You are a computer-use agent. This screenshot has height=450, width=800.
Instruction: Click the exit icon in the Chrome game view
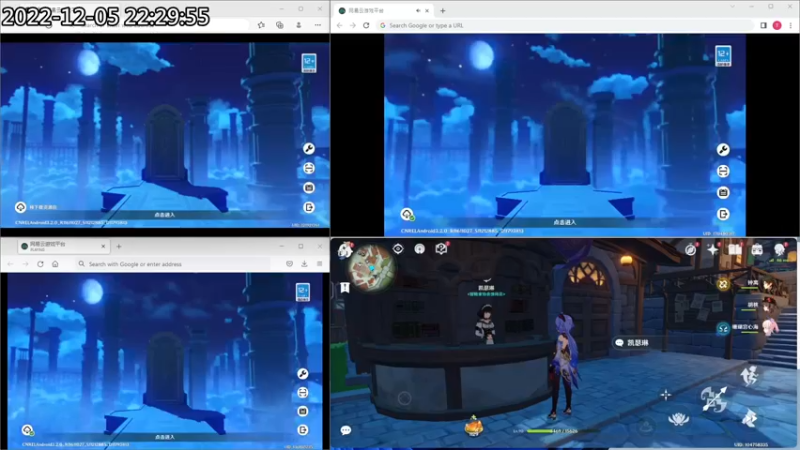click(723, 214)
